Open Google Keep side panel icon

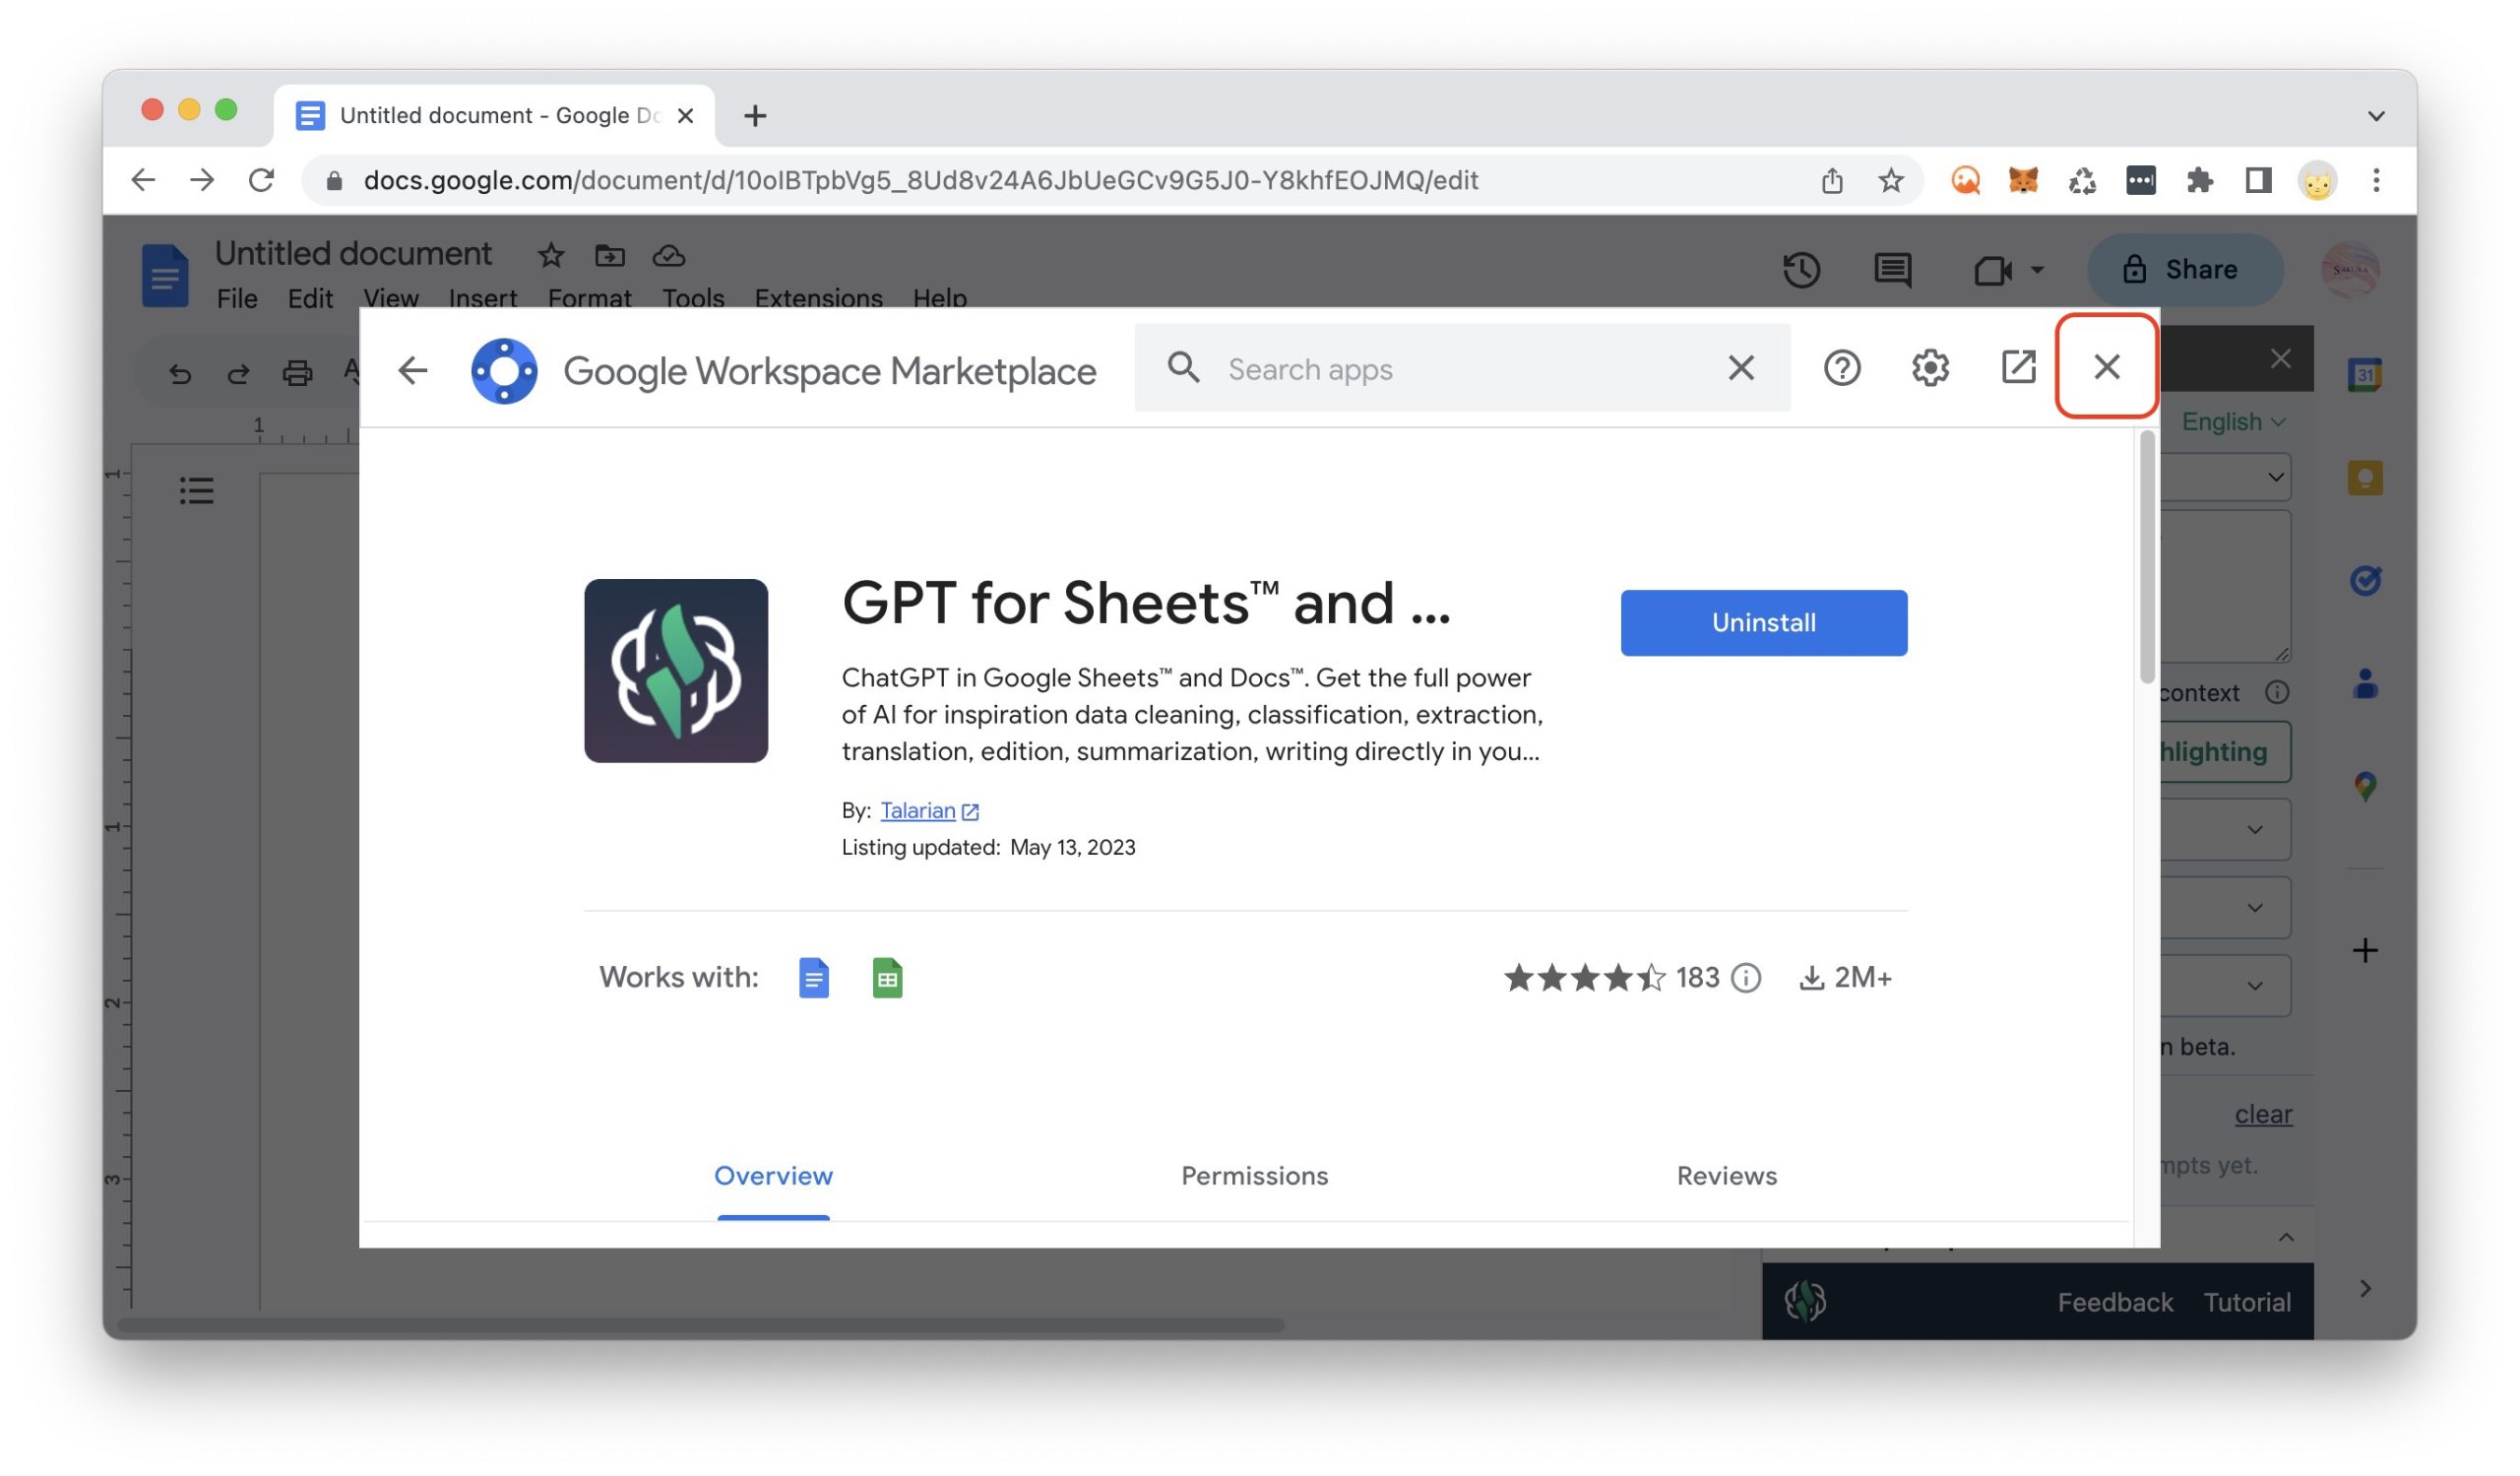point(2364,478)
